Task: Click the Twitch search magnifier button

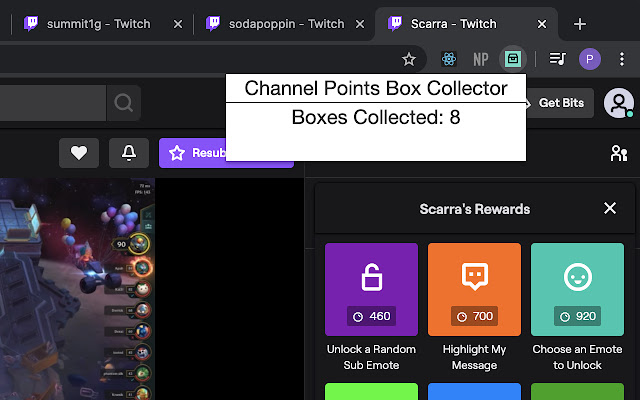Action: (x=124, y=103)
